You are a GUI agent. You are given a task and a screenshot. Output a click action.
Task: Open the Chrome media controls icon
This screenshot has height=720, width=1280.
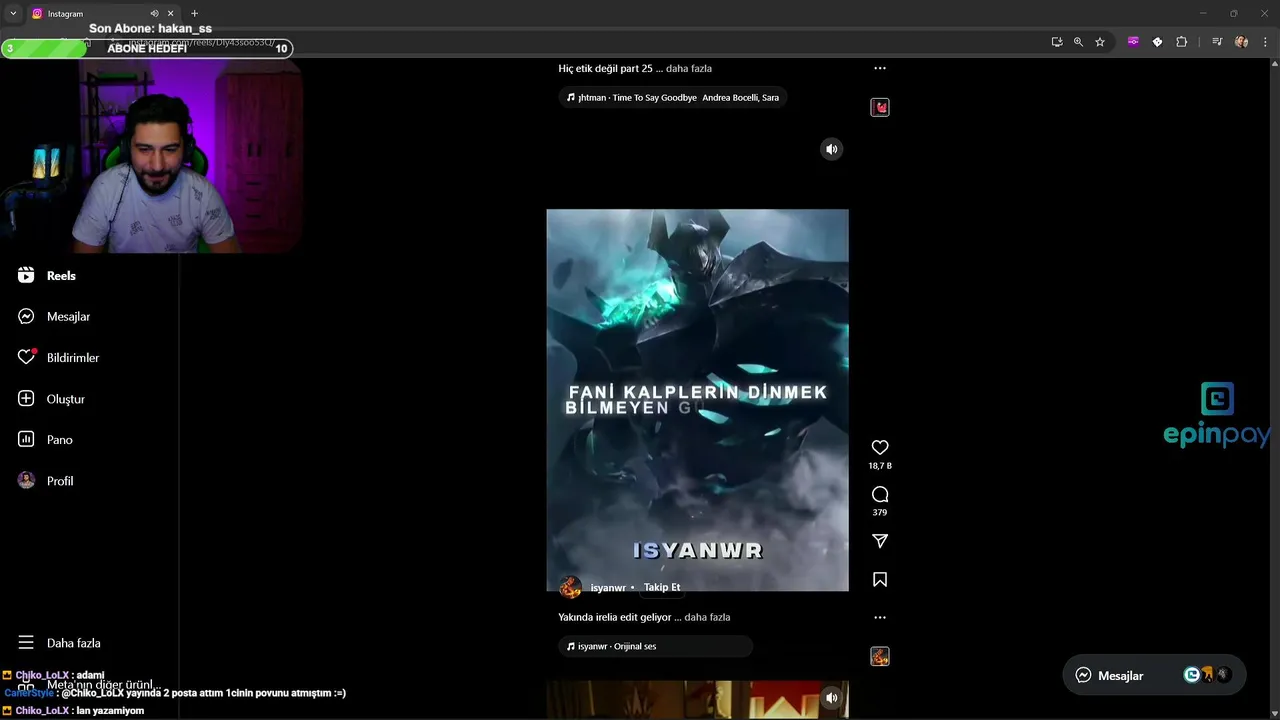pos(1217,42)
